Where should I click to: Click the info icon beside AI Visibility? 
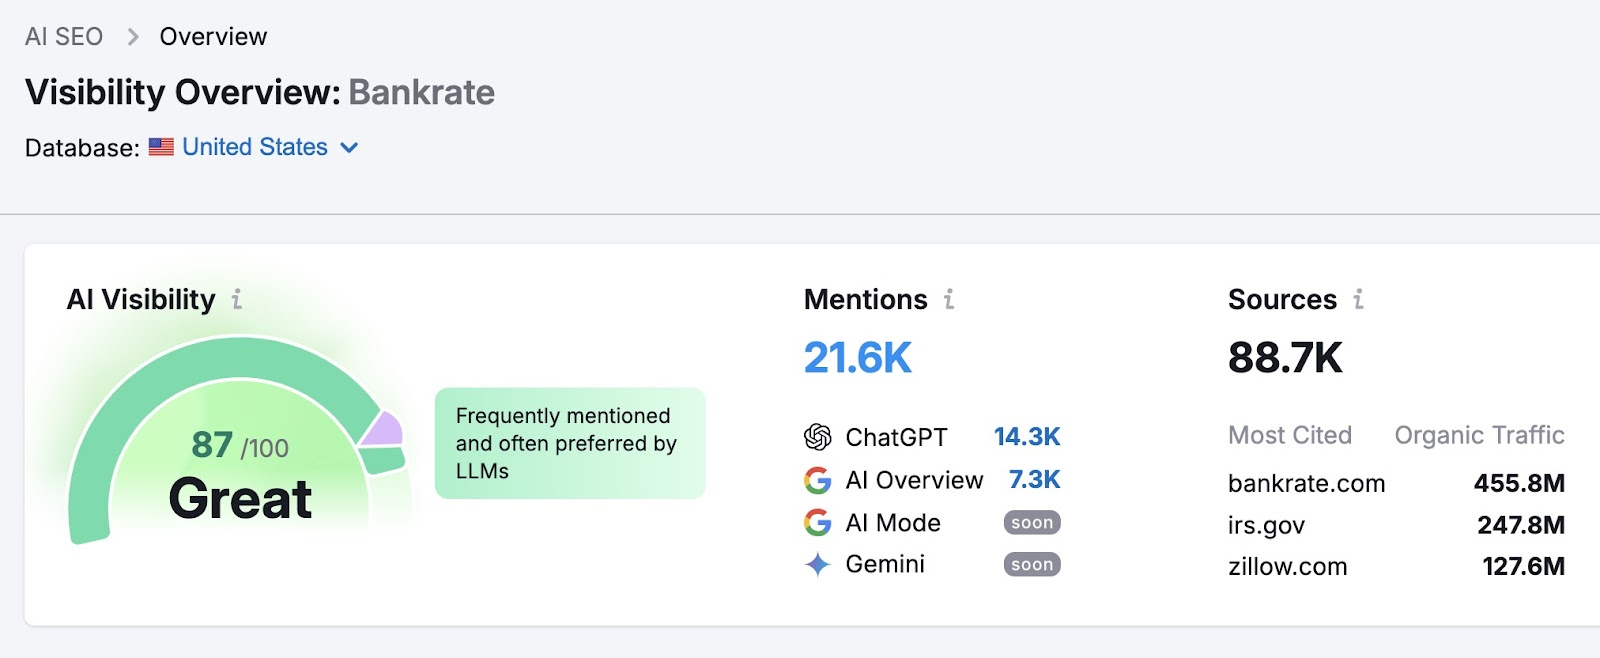coord(237,299)
